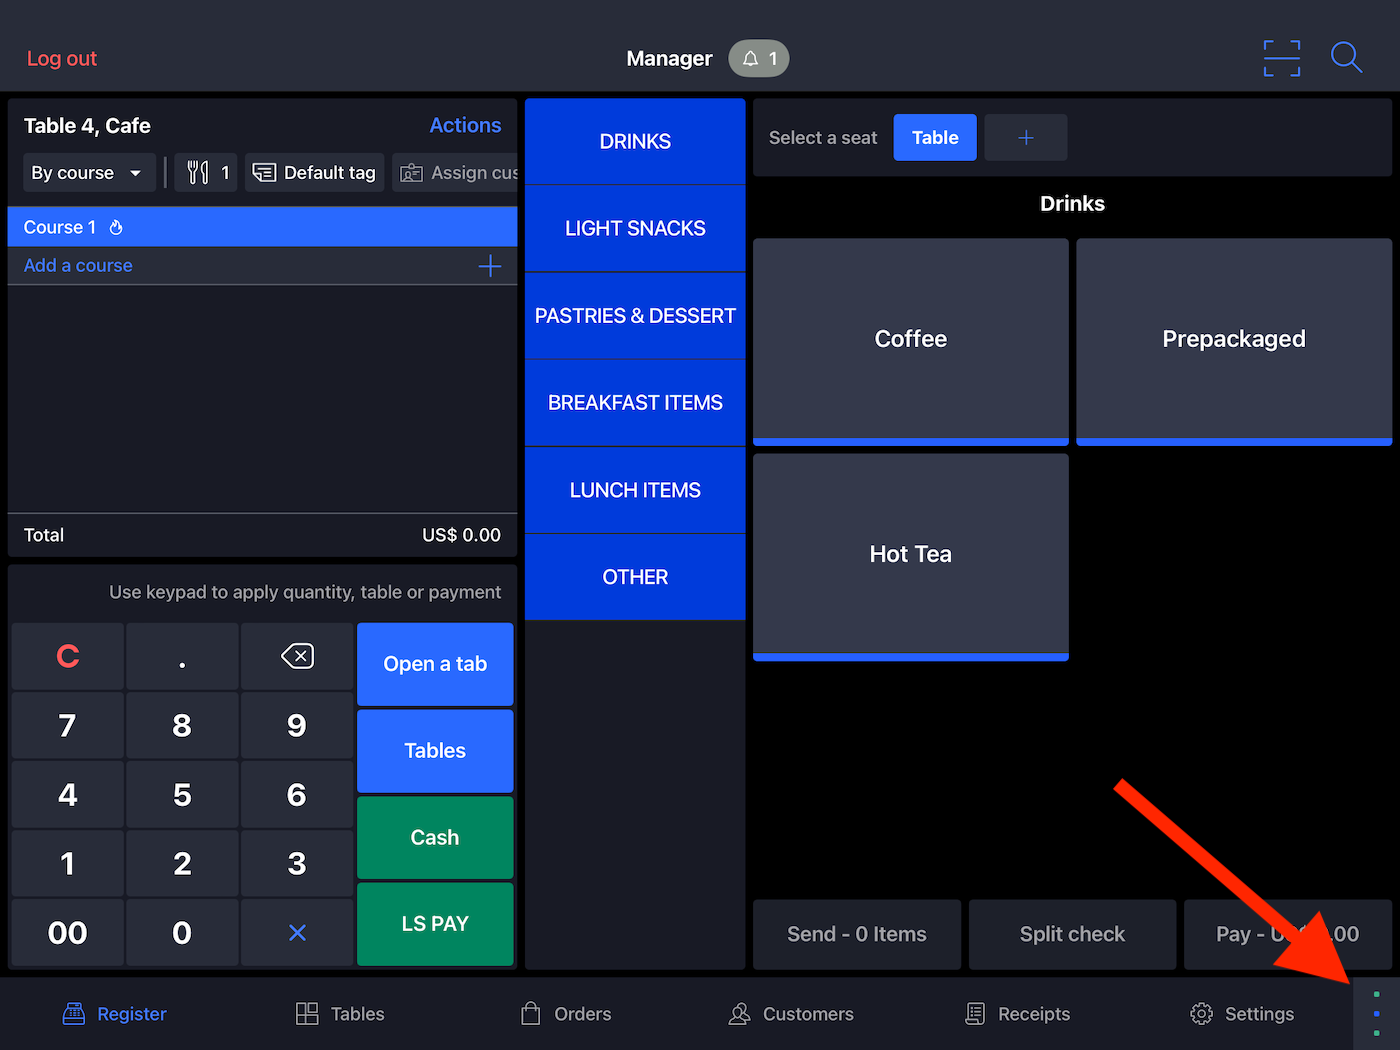
Task: Open the Coffee tile
Action: click(x=911, y=341)
